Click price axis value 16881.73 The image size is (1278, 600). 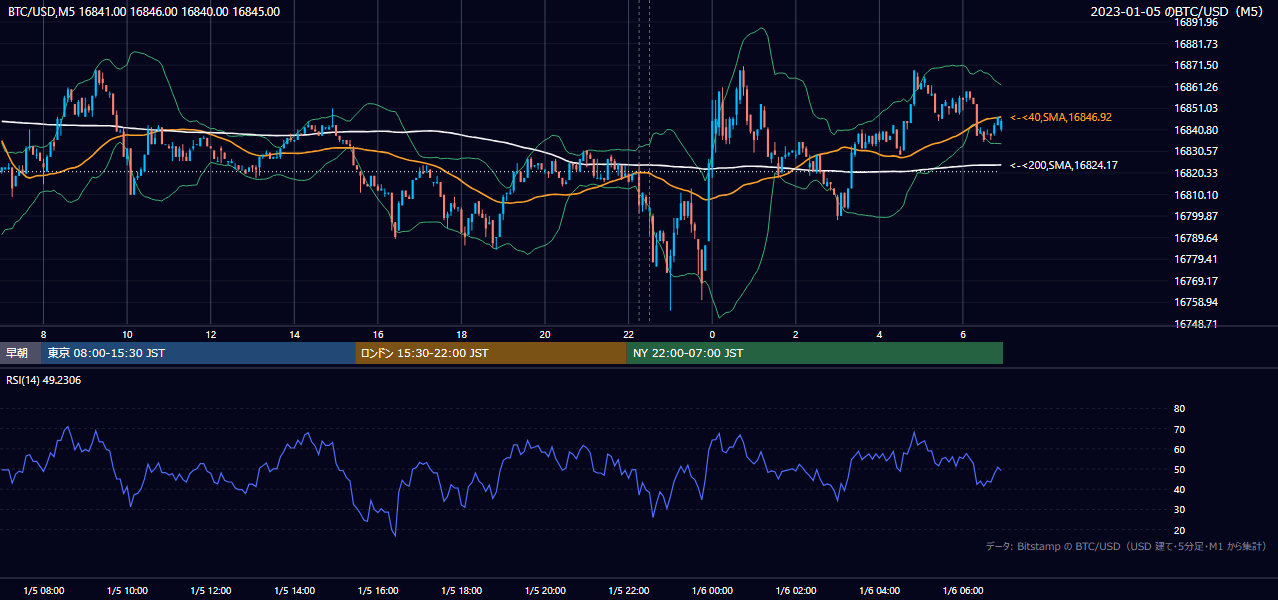pos(1196,44)
